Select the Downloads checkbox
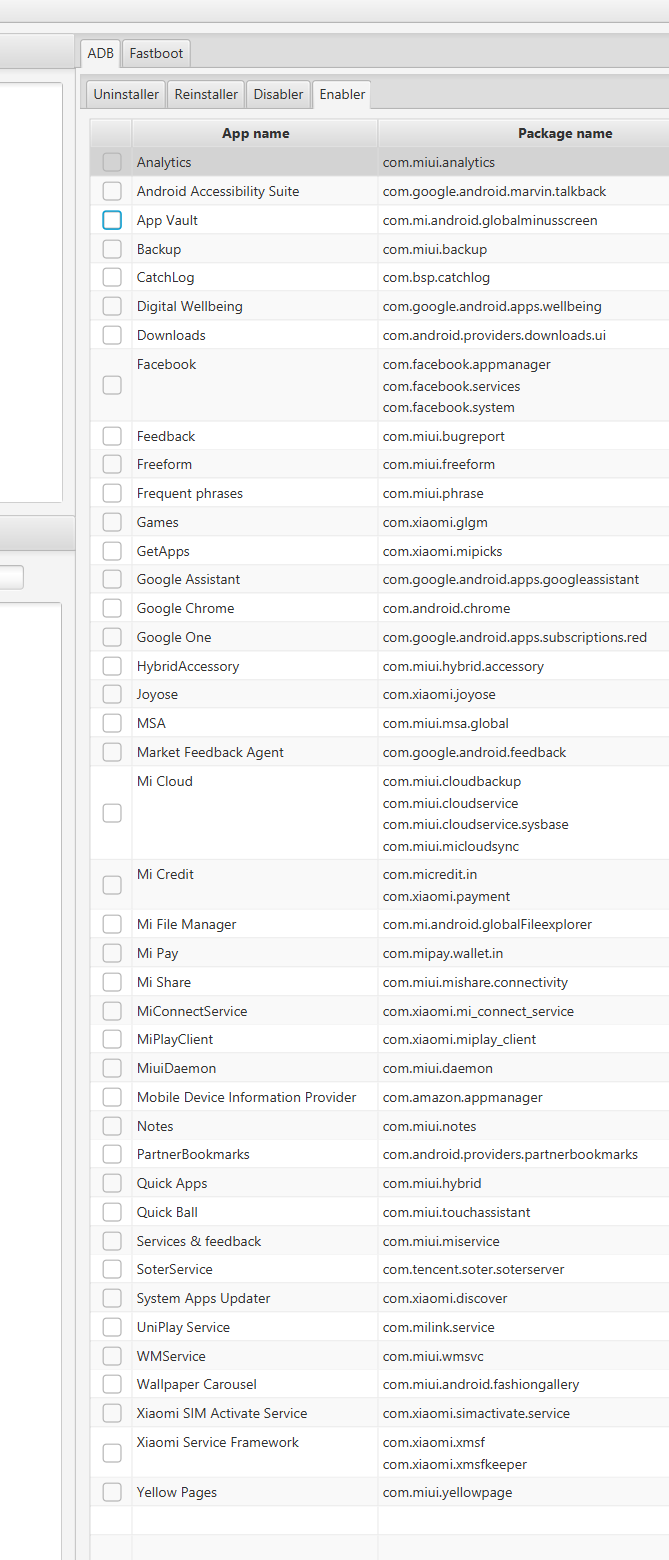669x1560 pixels. pos(112,335)
